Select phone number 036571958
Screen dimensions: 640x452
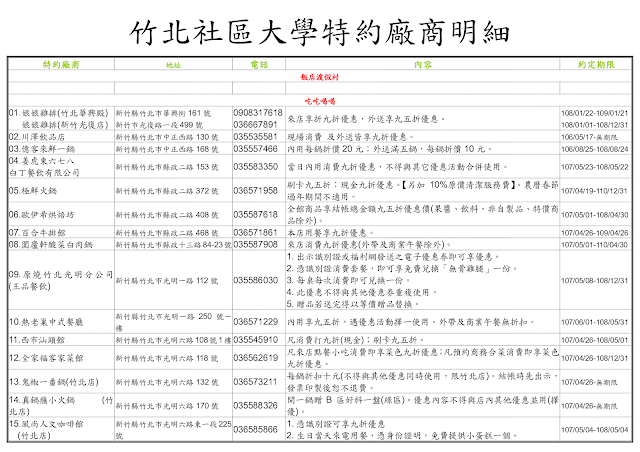255,190
